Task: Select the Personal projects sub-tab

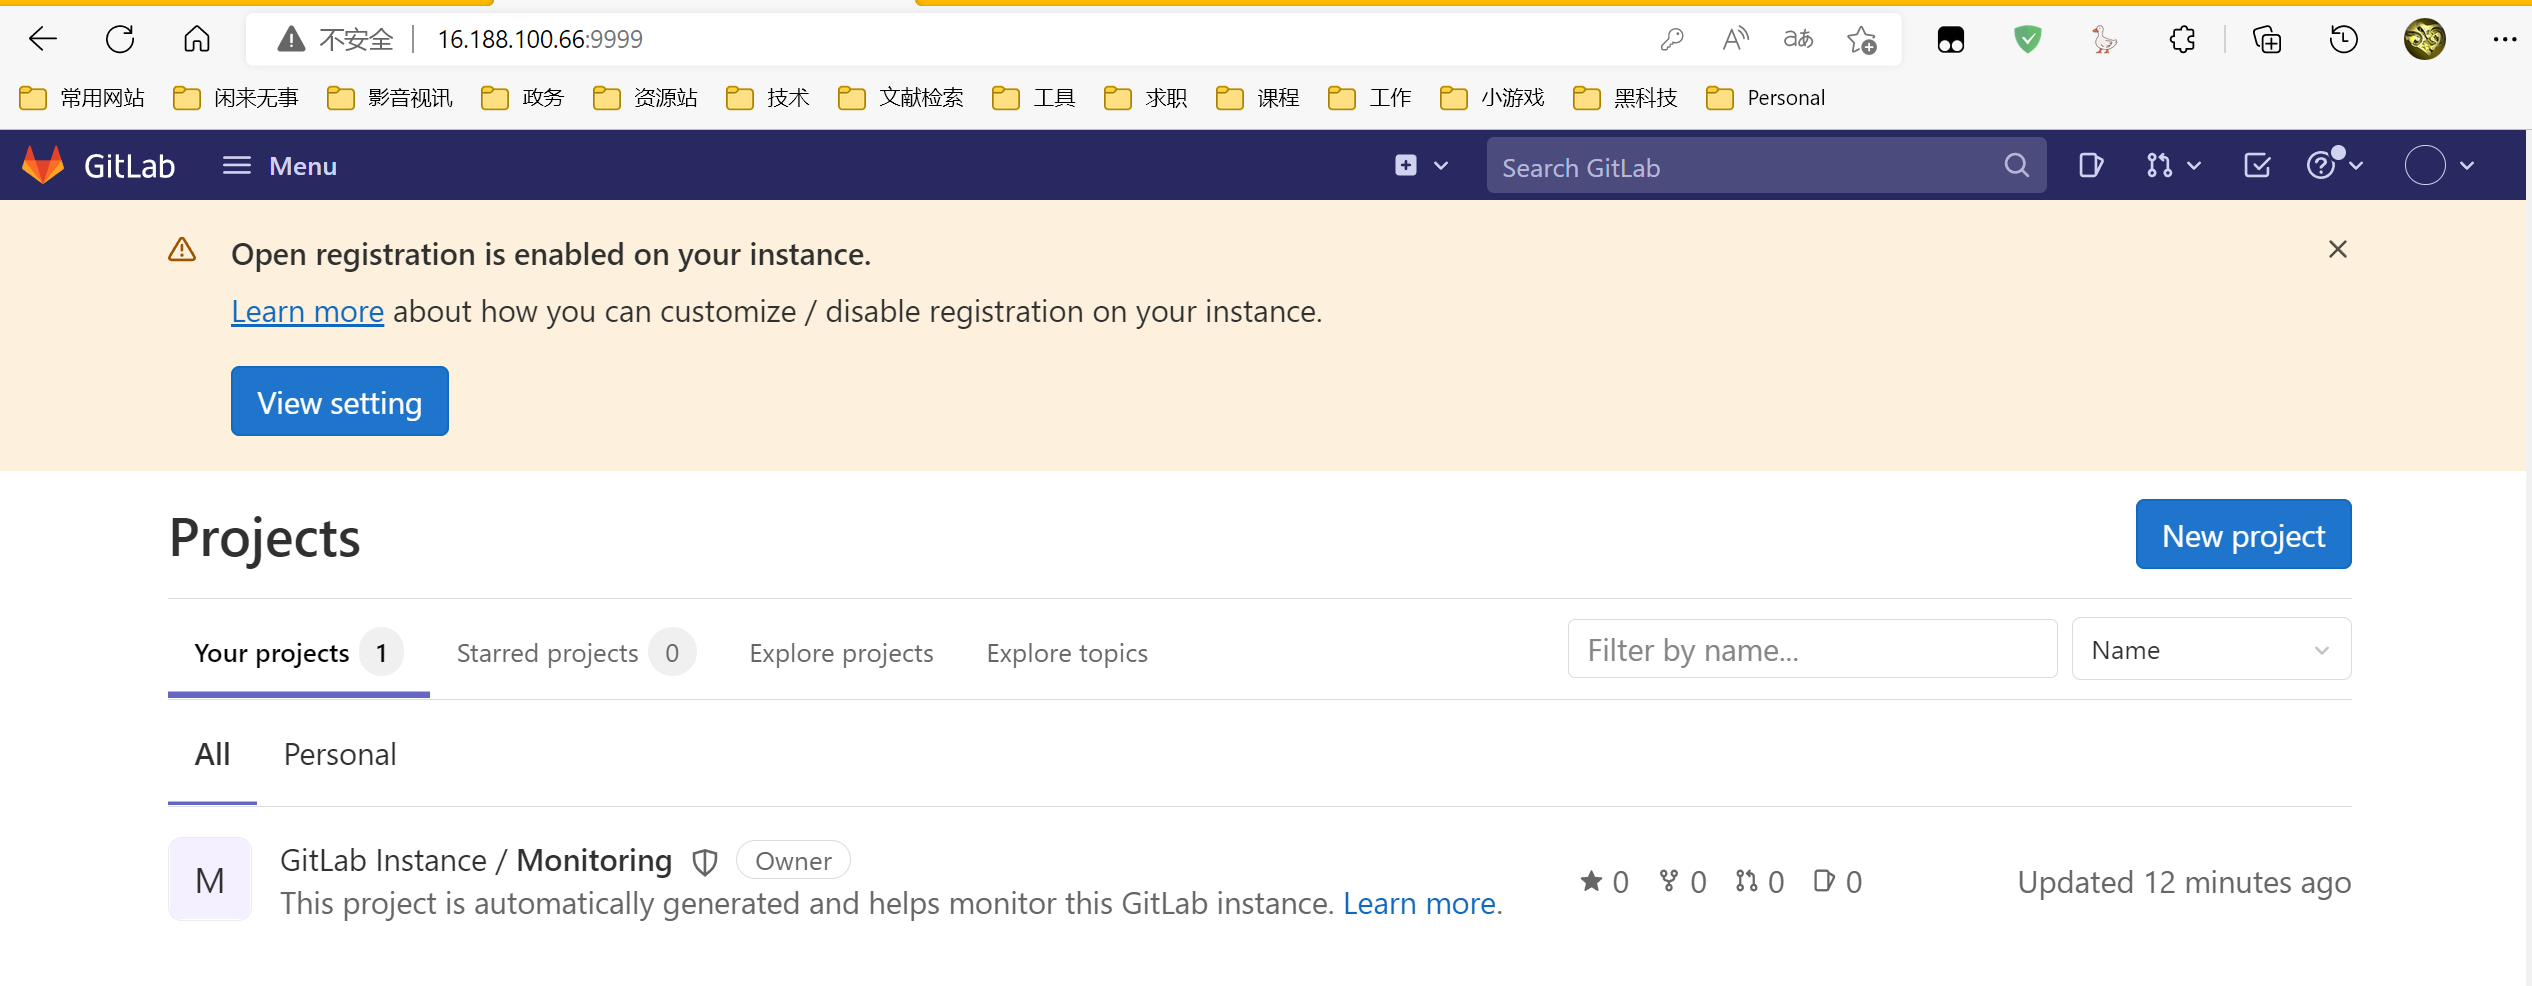Action: click(x=340, y=754)
